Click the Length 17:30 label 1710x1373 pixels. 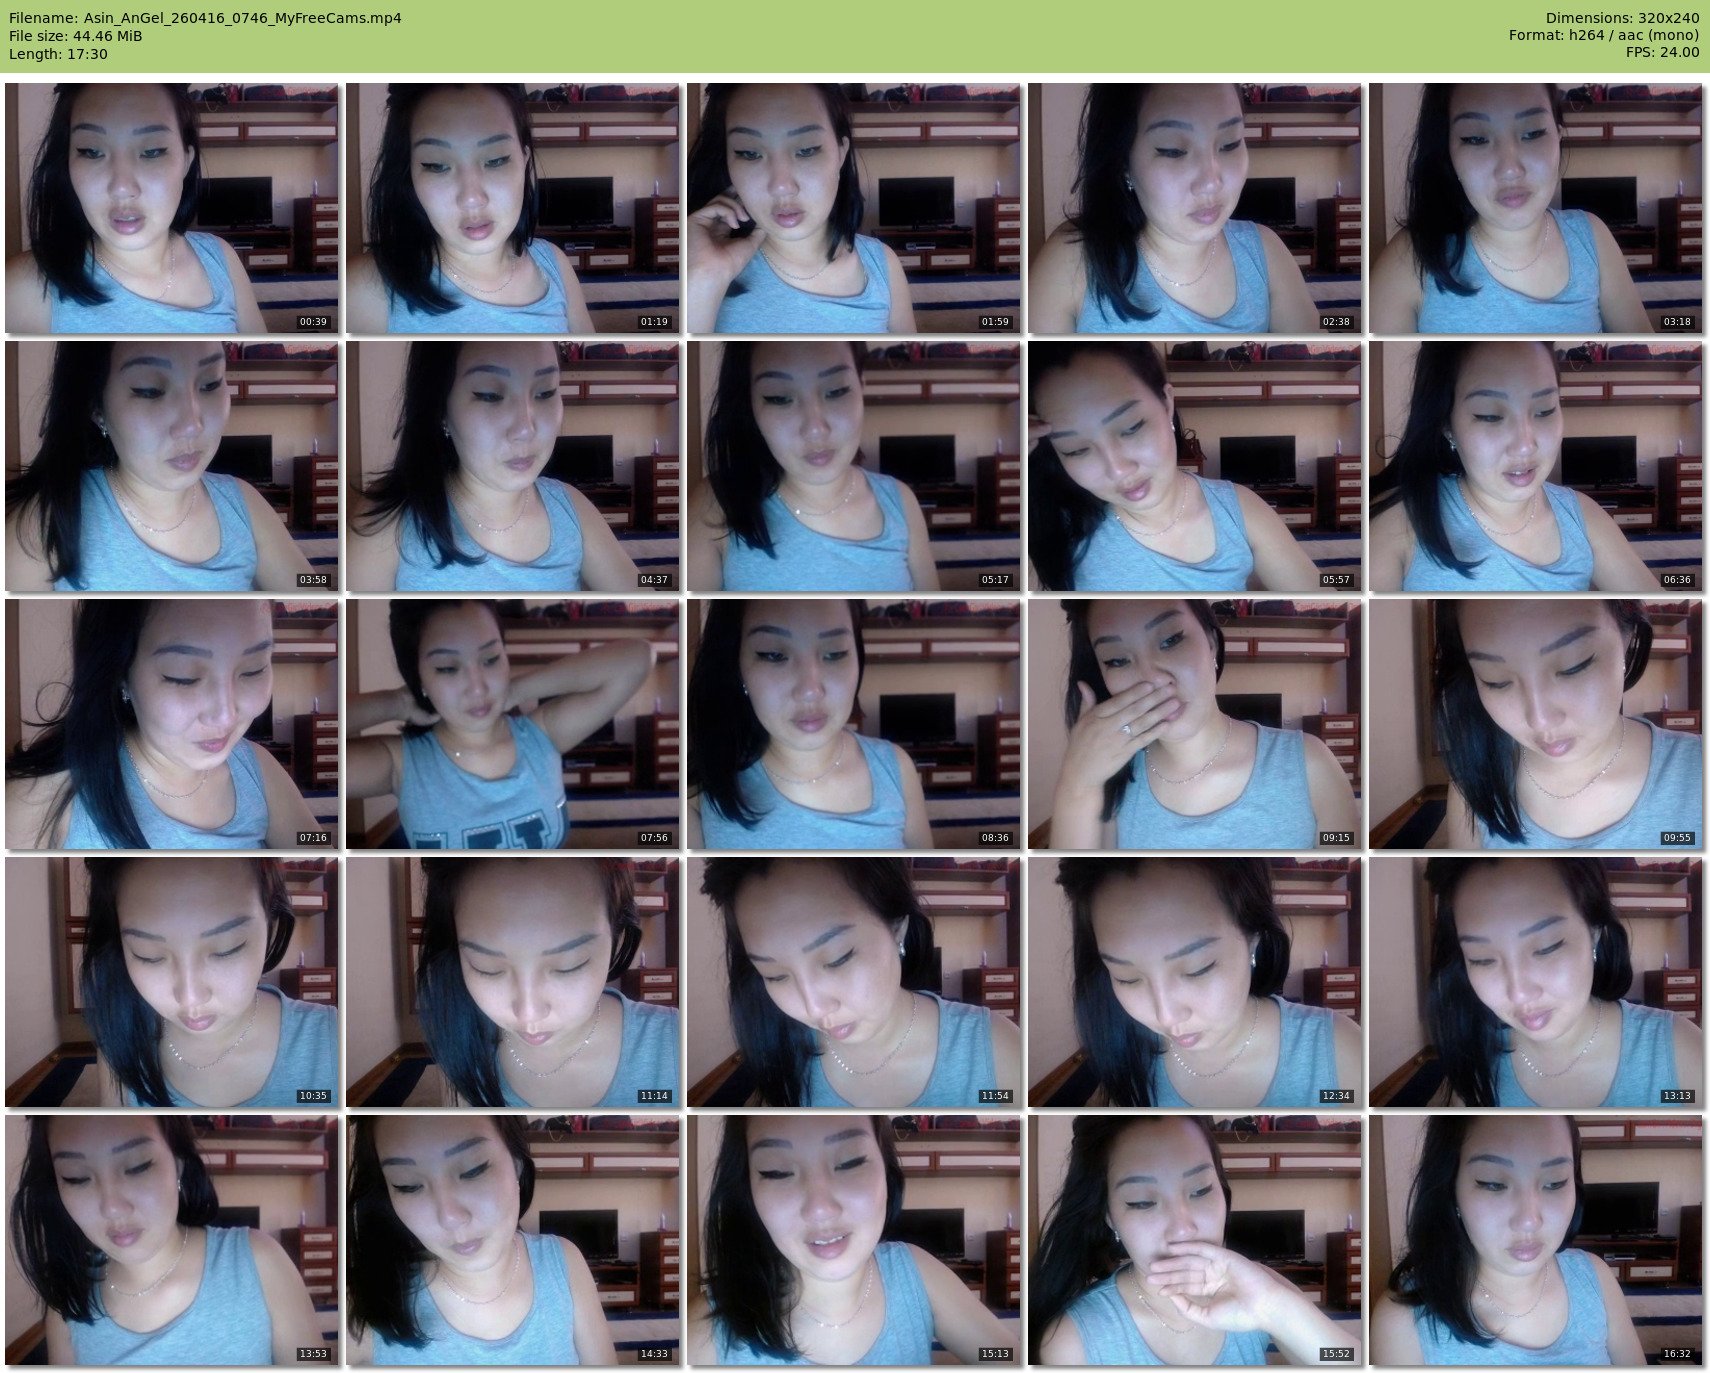(58, 54)
